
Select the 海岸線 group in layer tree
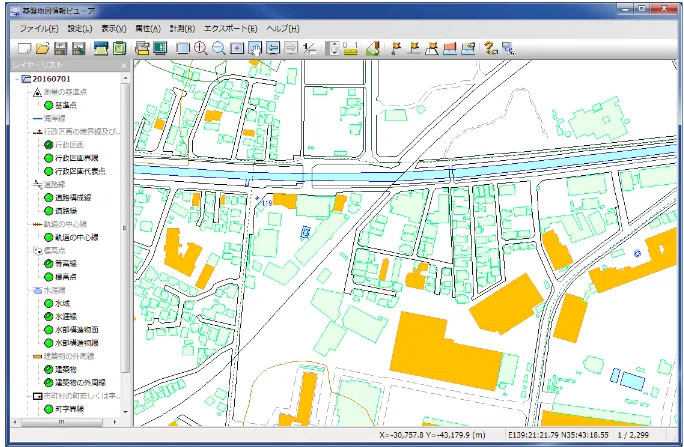pyautogui.click(x=55, y=118)
